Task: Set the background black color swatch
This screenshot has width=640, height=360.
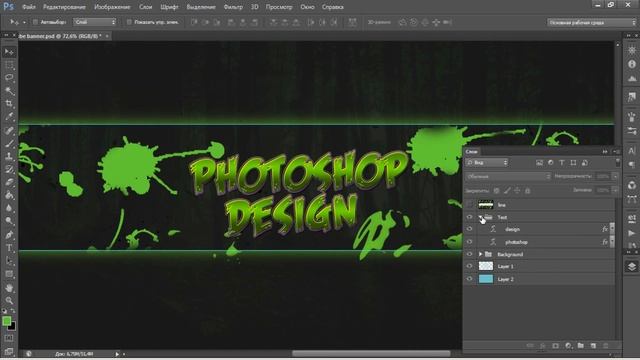Action: pyautogui.click(x=13, y=327)
